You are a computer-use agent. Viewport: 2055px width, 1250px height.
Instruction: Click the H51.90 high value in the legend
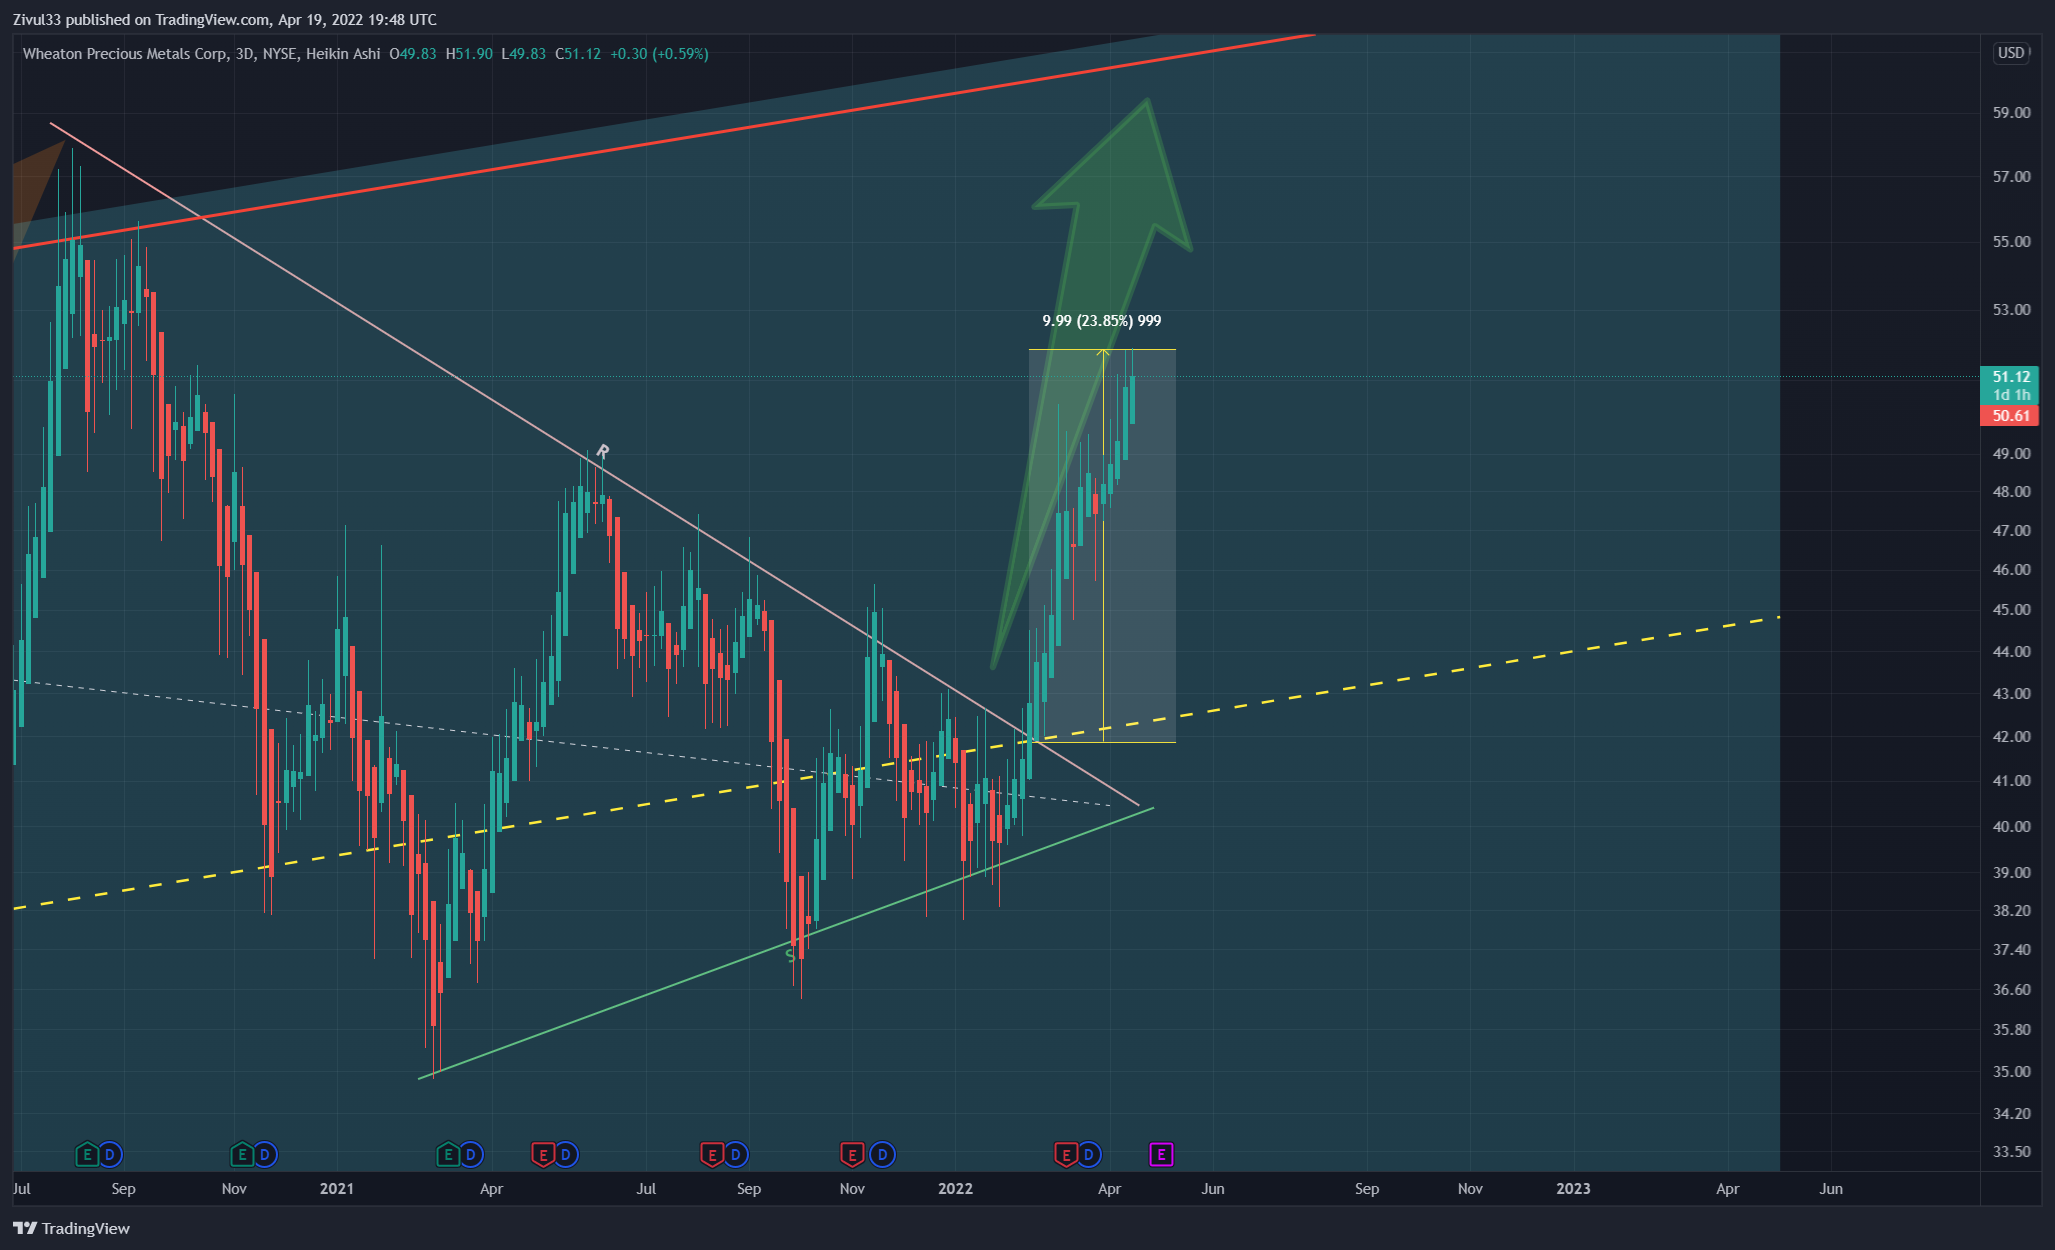click(469, 54)
